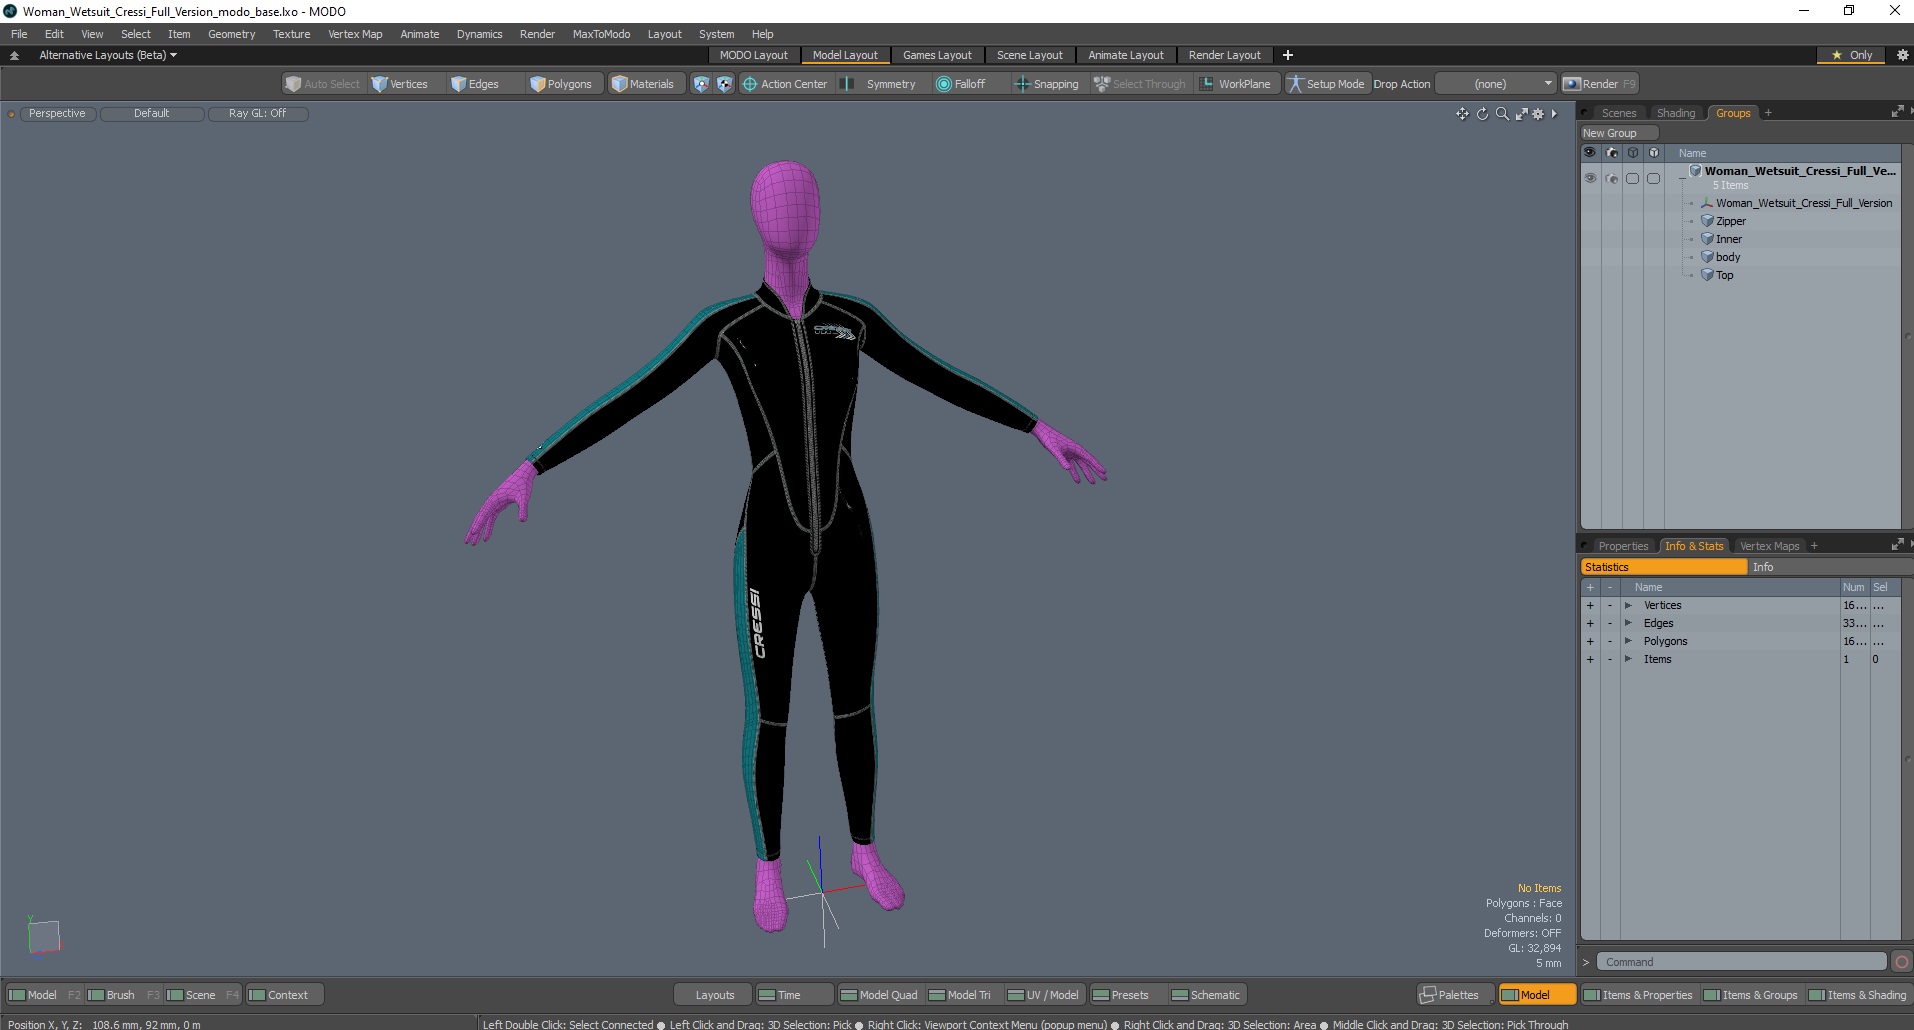Toggle visibility column header eye icon
This screenshot has width=1914, height=1030.
(x=1590, y=153)
